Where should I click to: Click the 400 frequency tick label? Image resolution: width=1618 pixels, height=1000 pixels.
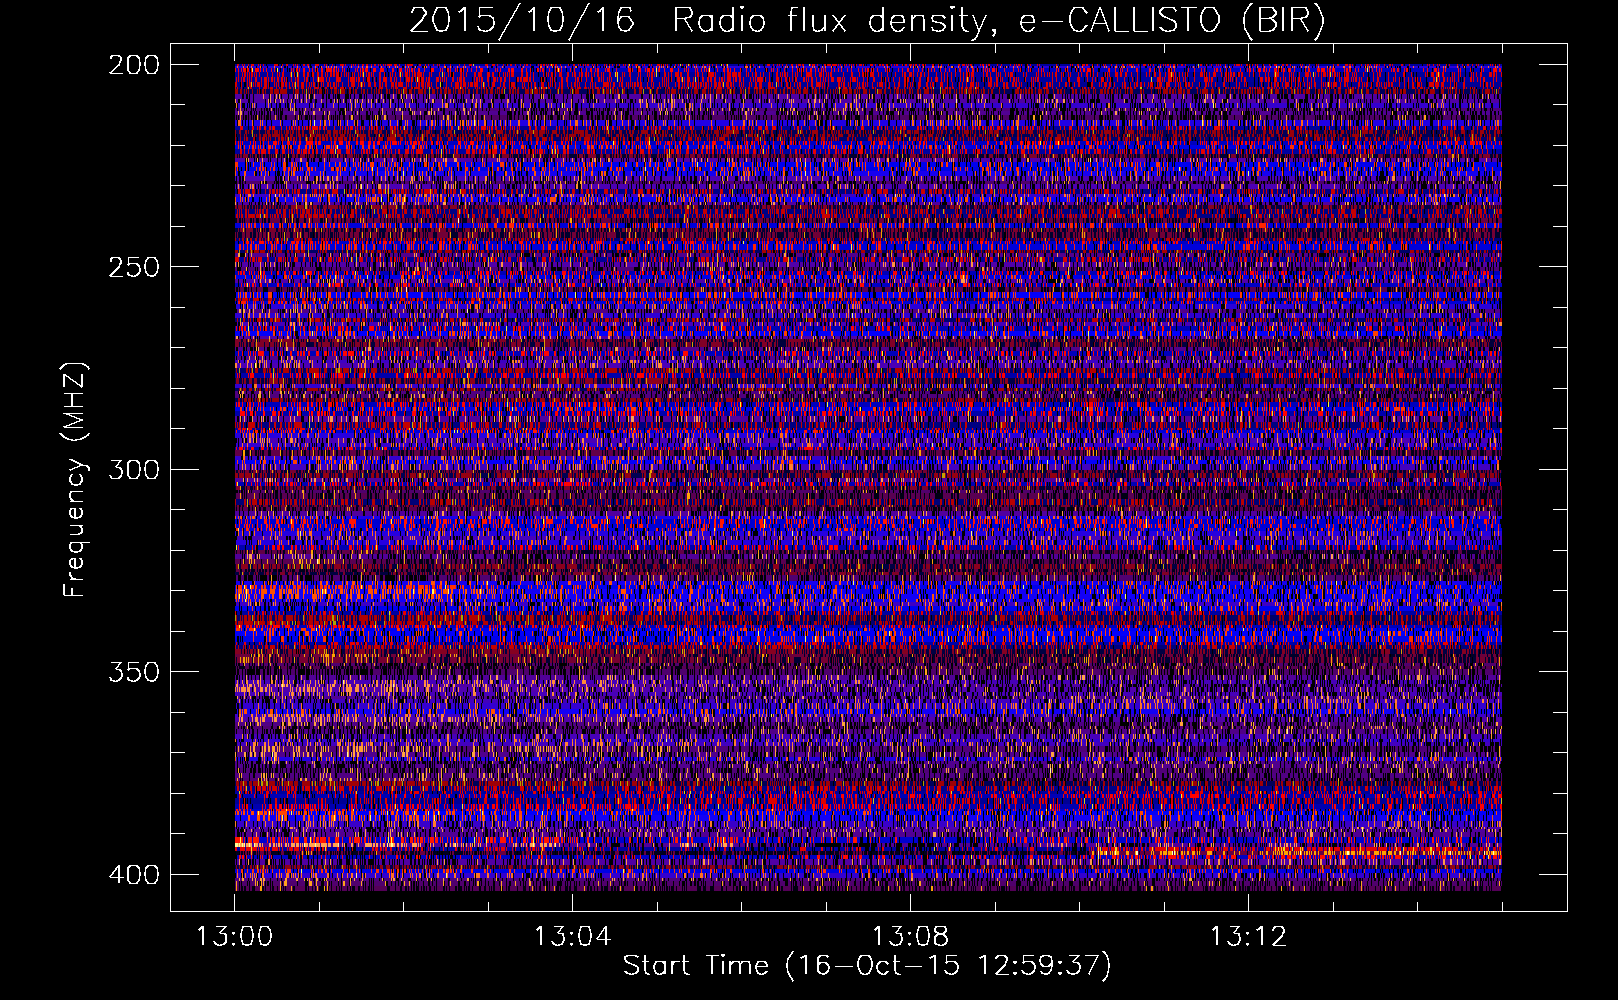(x=133, y=874)
